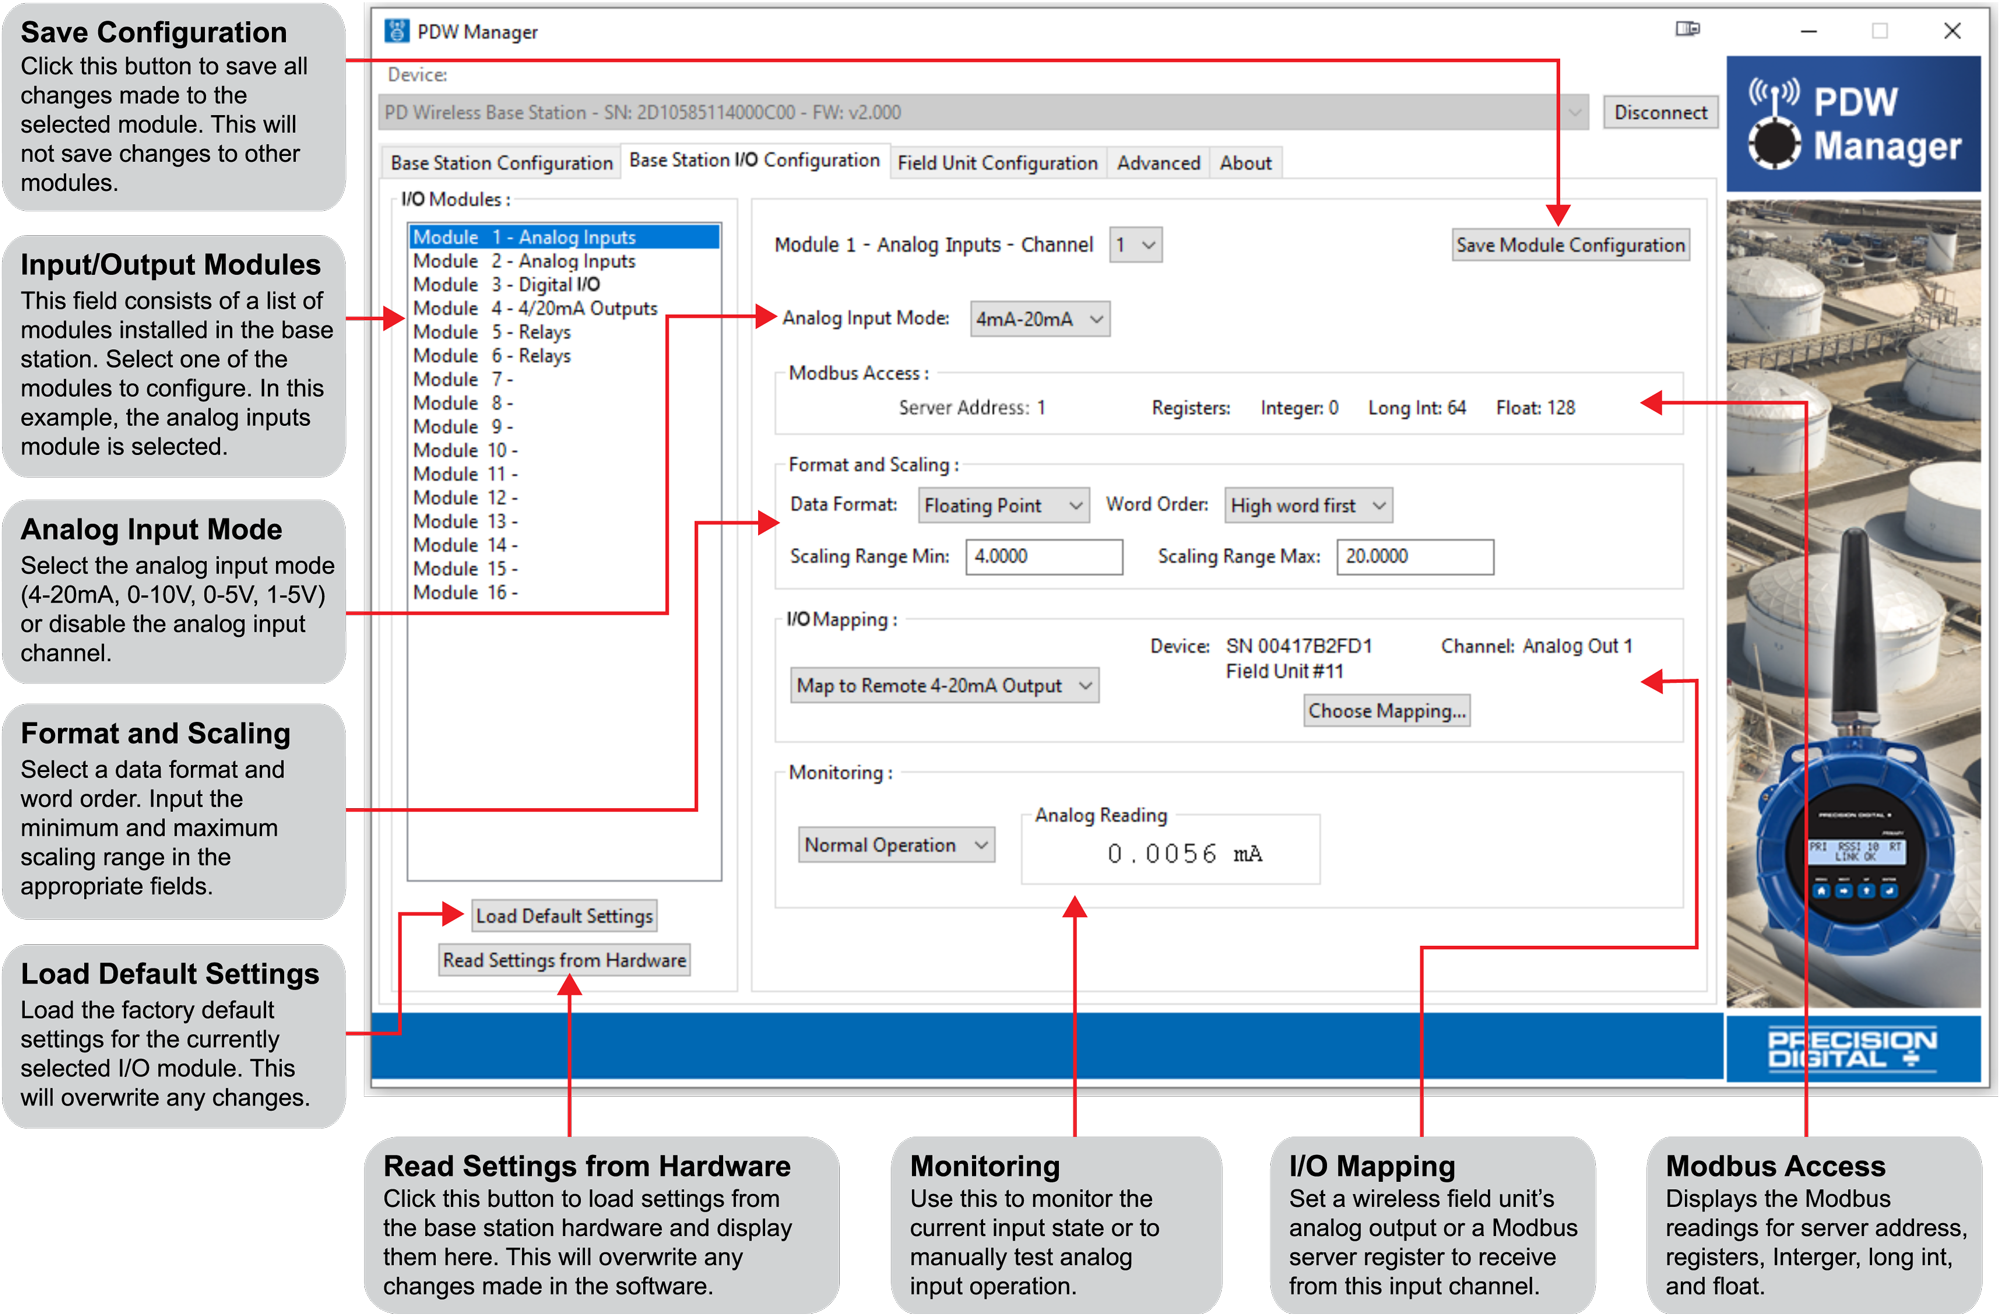Viewport: 2000px width, 1315px height.
Task: Open the Field Unit Configuration tab
Action: (997, 163)
